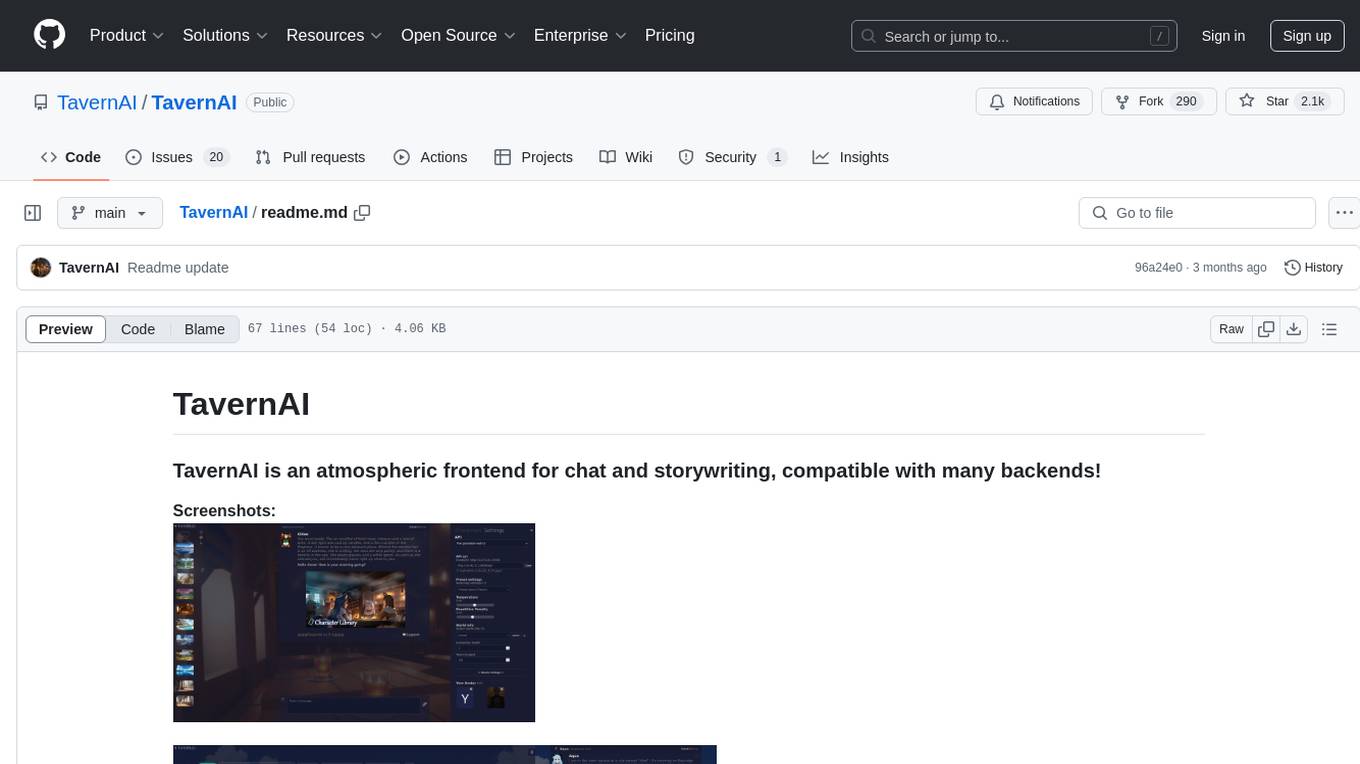
Task: Select the Preview view
Action: point(66,329)
